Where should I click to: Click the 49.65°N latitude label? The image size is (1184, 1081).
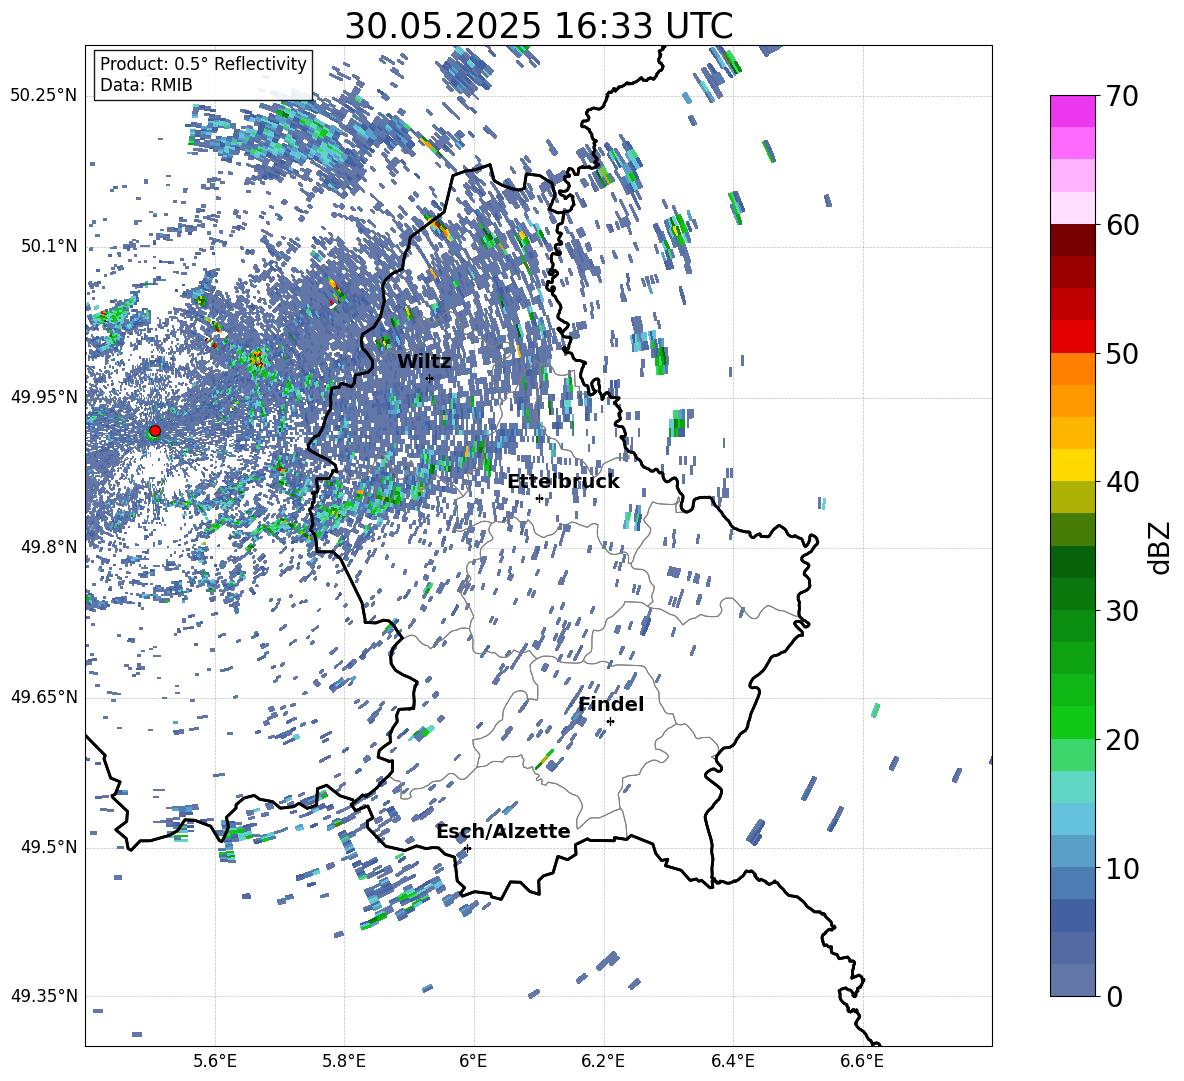[x=44, y=696]
